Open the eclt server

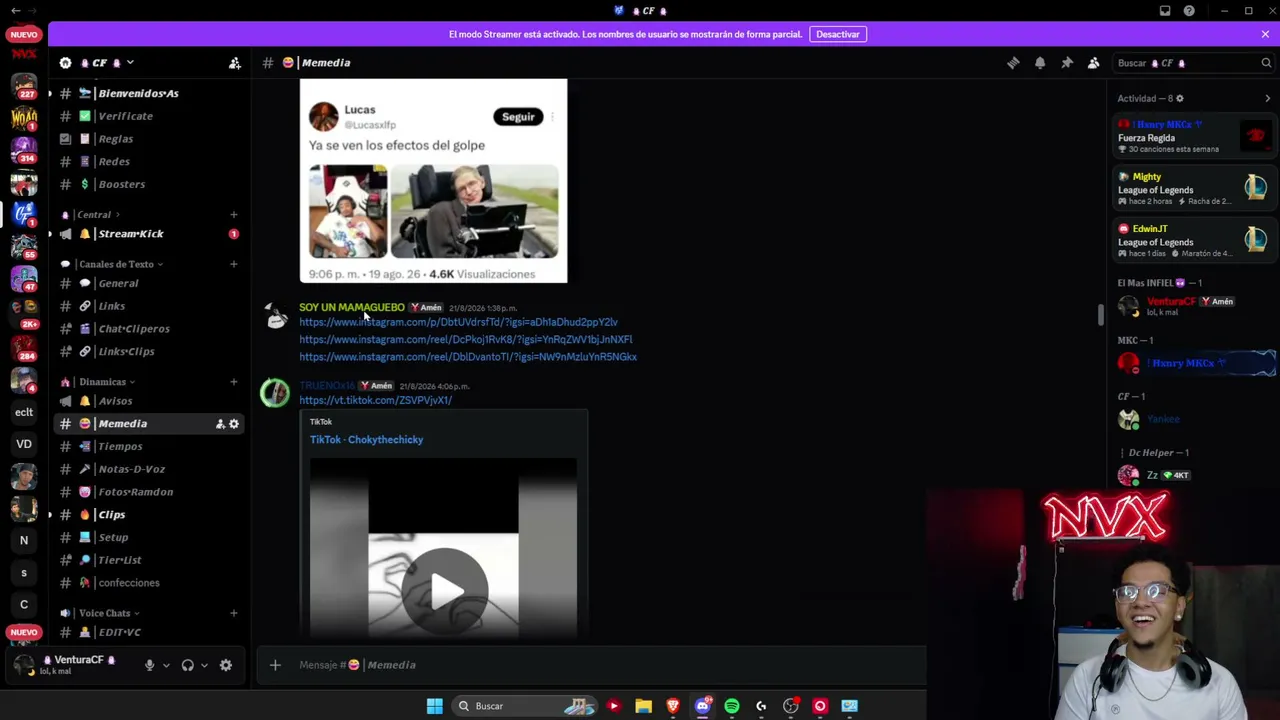tap(24, 412)
